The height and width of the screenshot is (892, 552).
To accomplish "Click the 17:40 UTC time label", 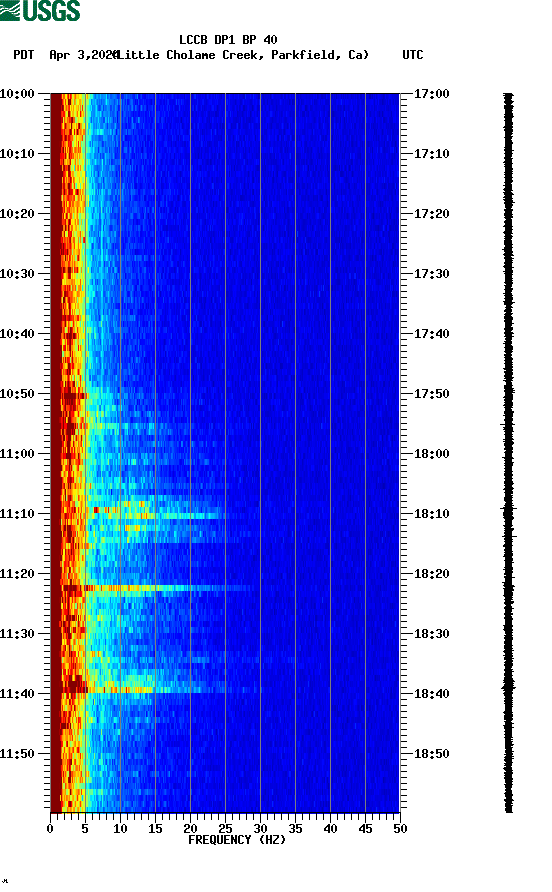I will click(x=431, y=334).
